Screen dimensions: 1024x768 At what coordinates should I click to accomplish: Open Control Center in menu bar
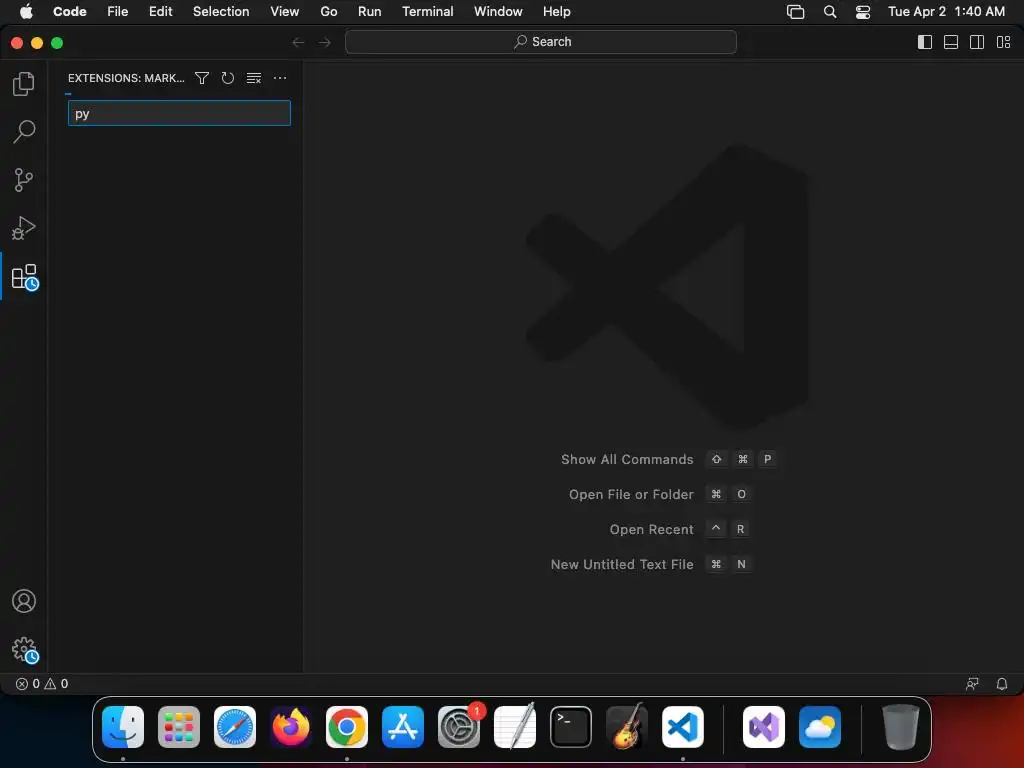tap(863, 12)
